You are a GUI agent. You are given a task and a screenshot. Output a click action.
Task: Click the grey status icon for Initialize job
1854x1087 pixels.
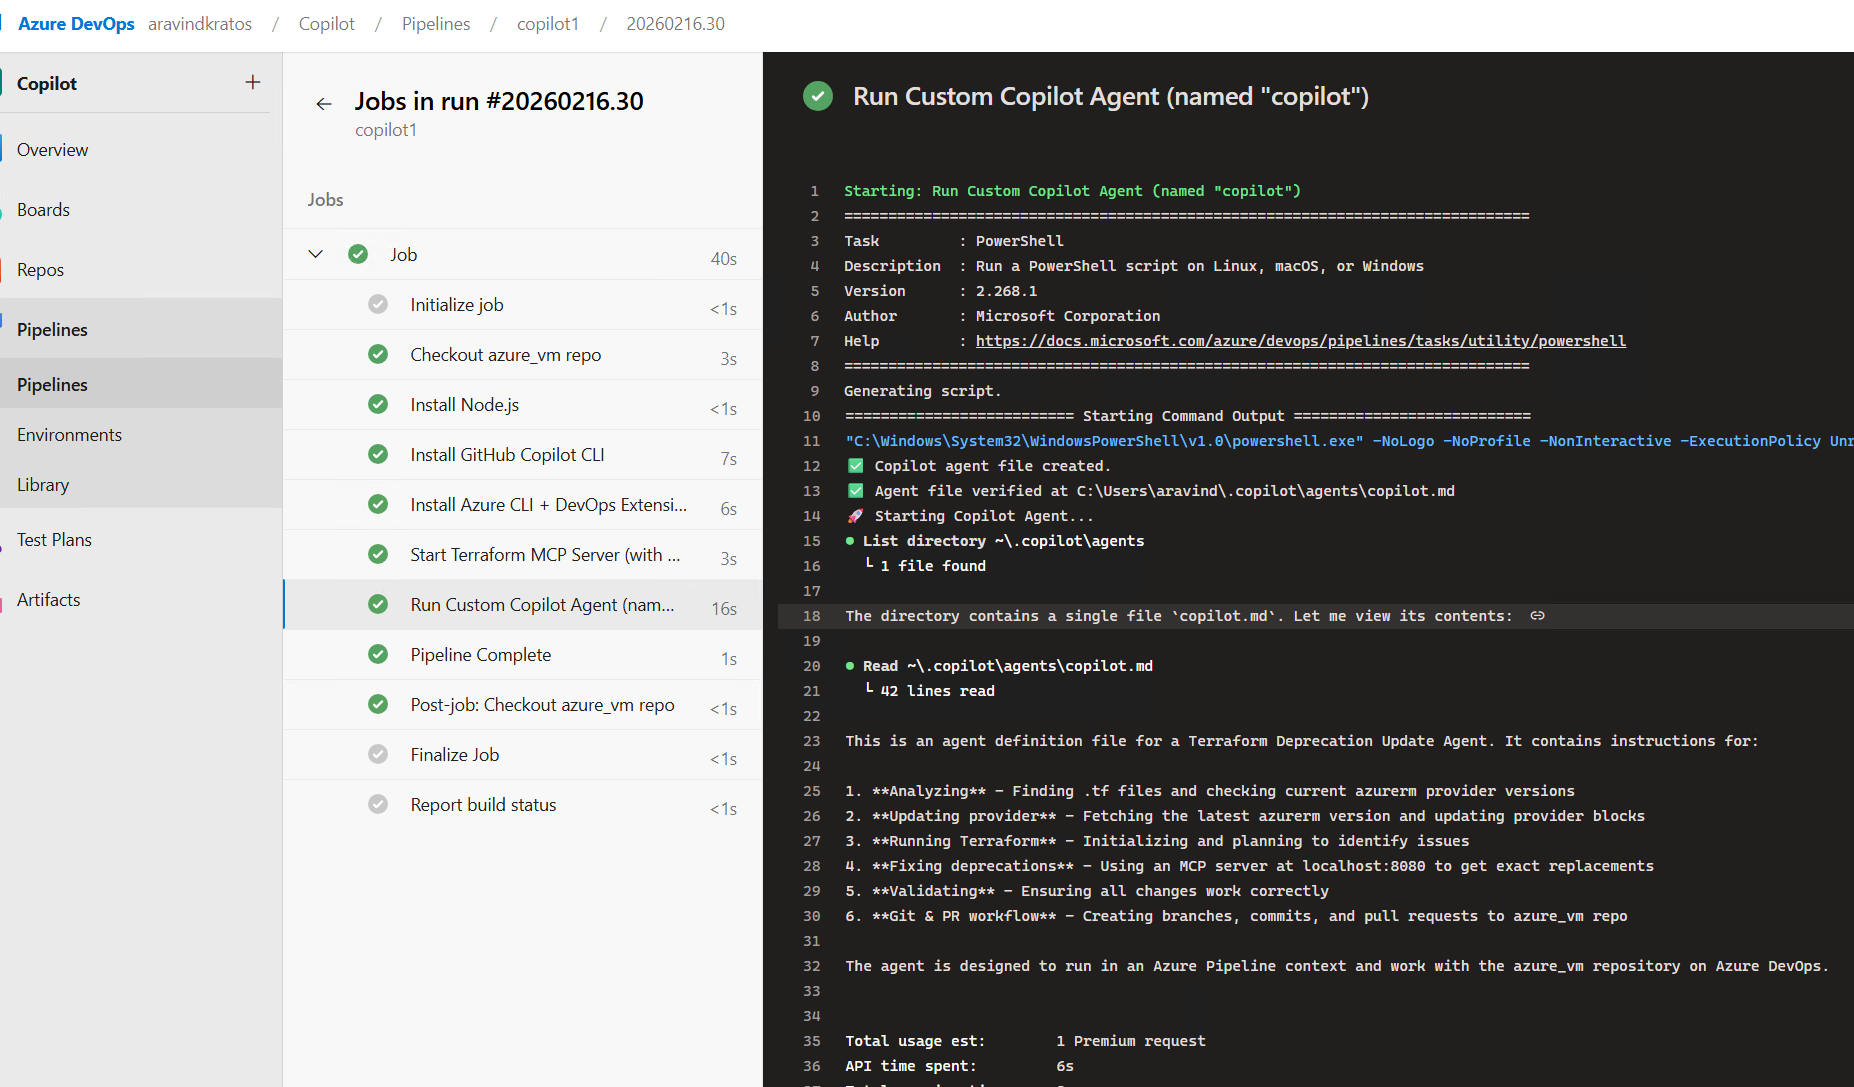click(x=378, y=304)
